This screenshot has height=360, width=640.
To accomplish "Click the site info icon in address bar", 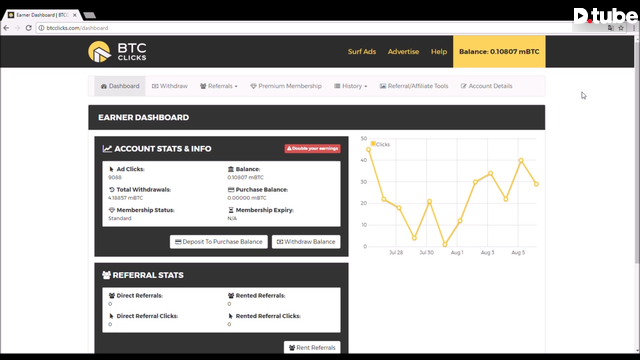I will point(41,28).
